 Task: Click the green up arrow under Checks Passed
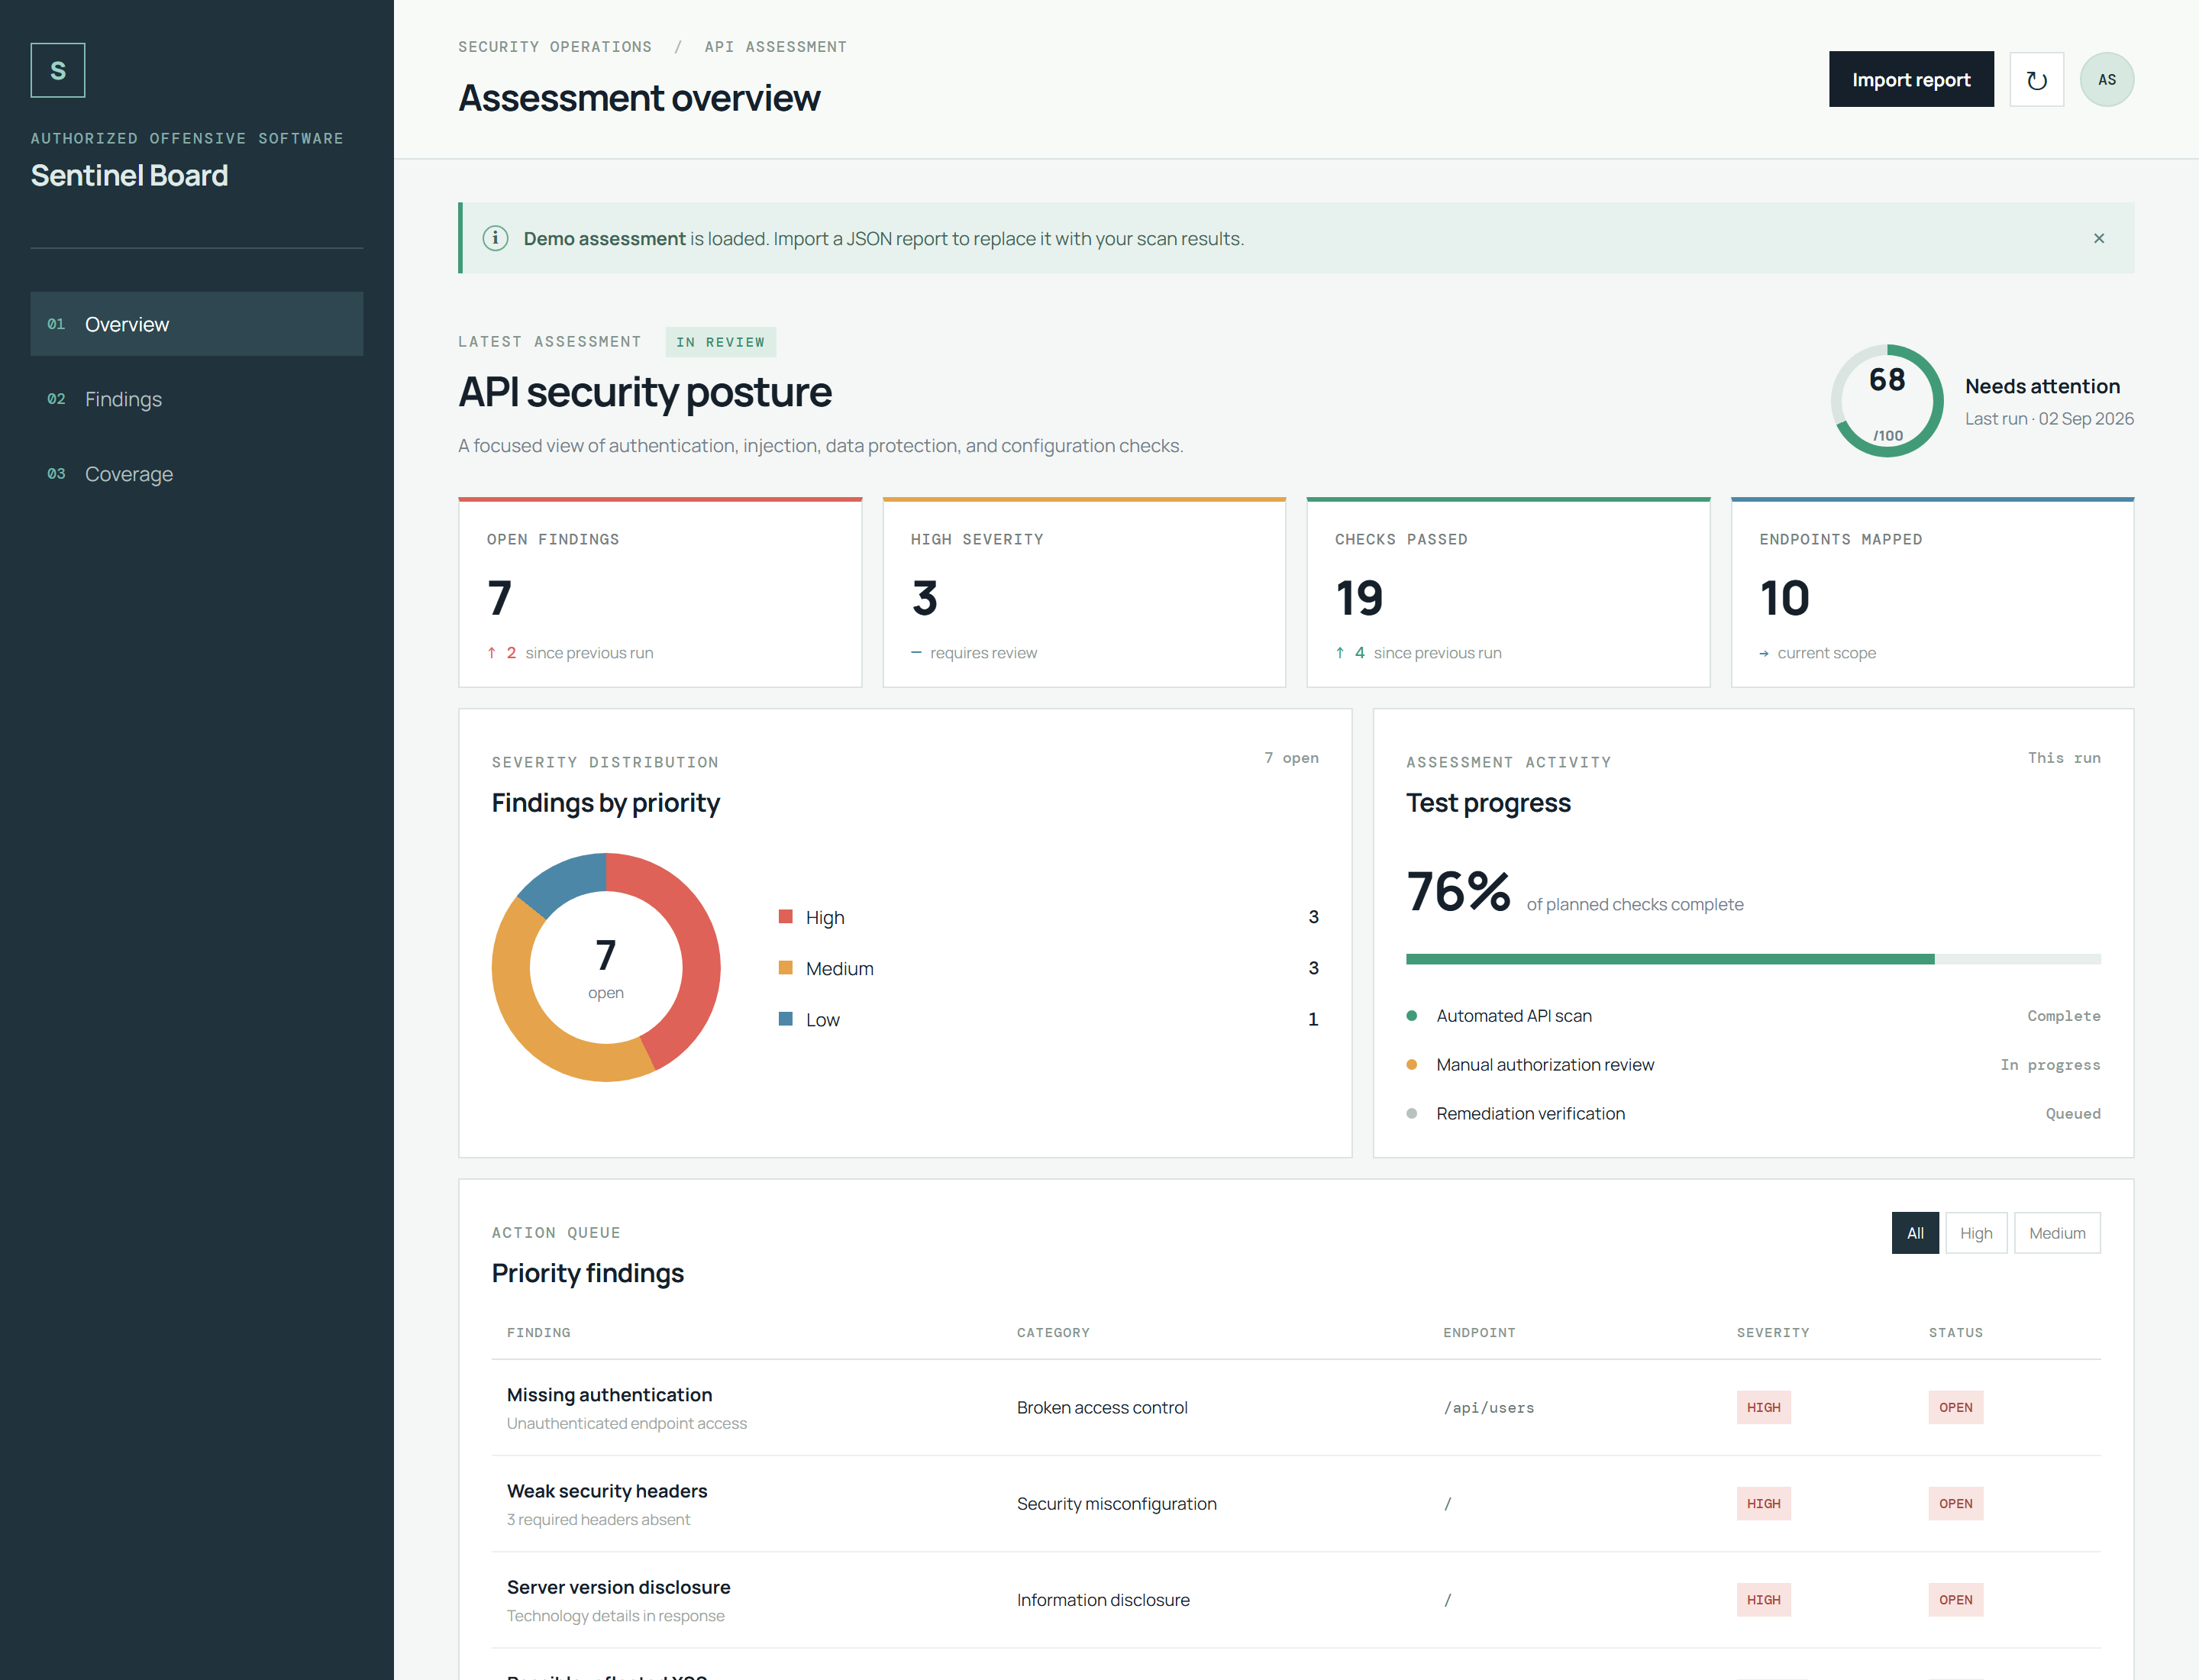(x=1340, y=653)
